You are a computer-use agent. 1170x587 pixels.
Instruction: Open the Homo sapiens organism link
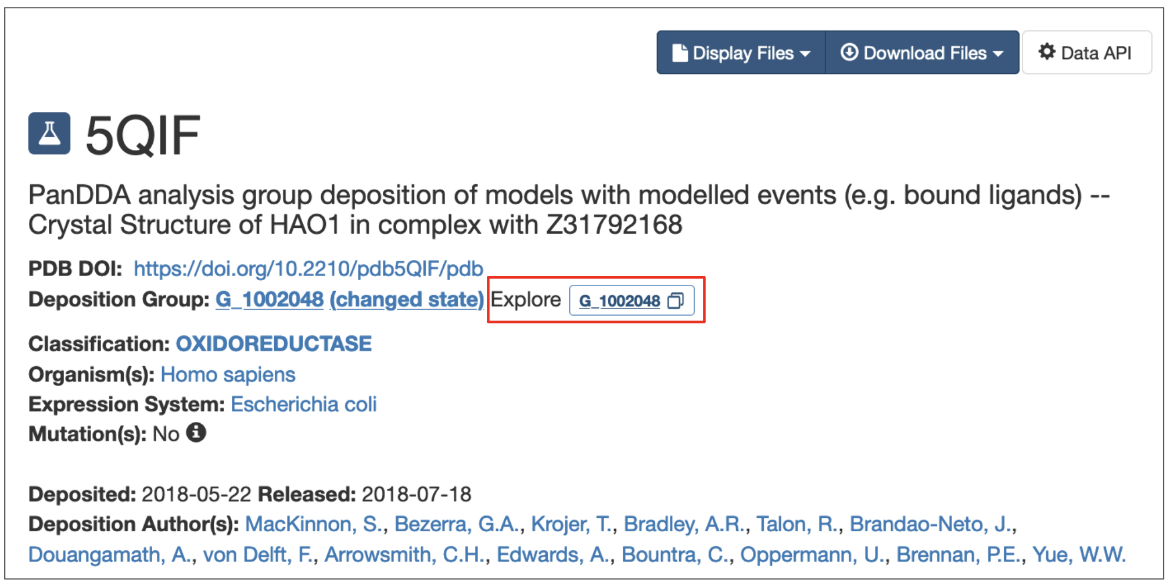pos(228,374)
